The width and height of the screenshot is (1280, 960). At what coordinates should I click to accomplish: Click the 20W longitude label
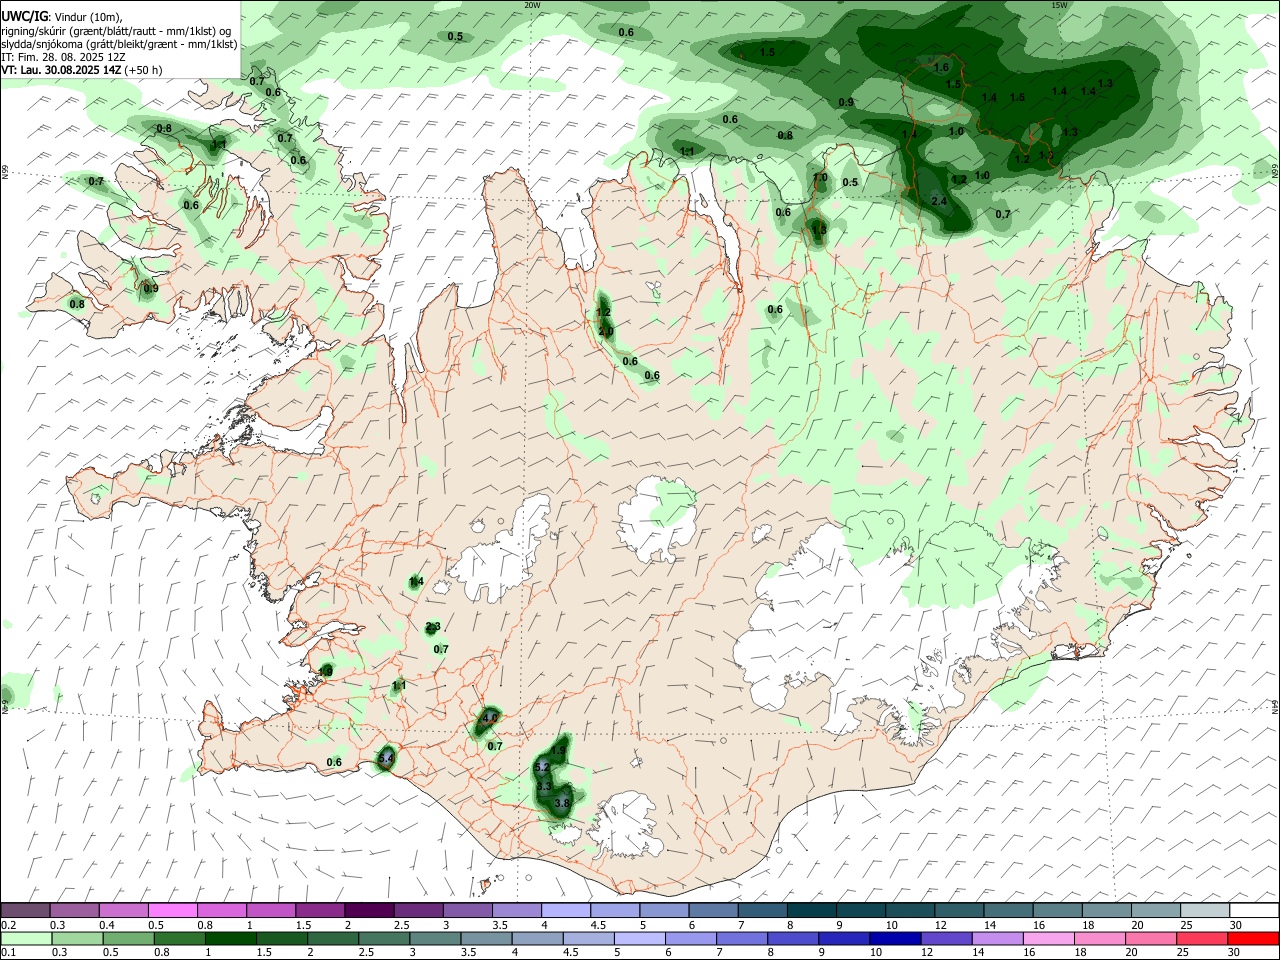533,5
